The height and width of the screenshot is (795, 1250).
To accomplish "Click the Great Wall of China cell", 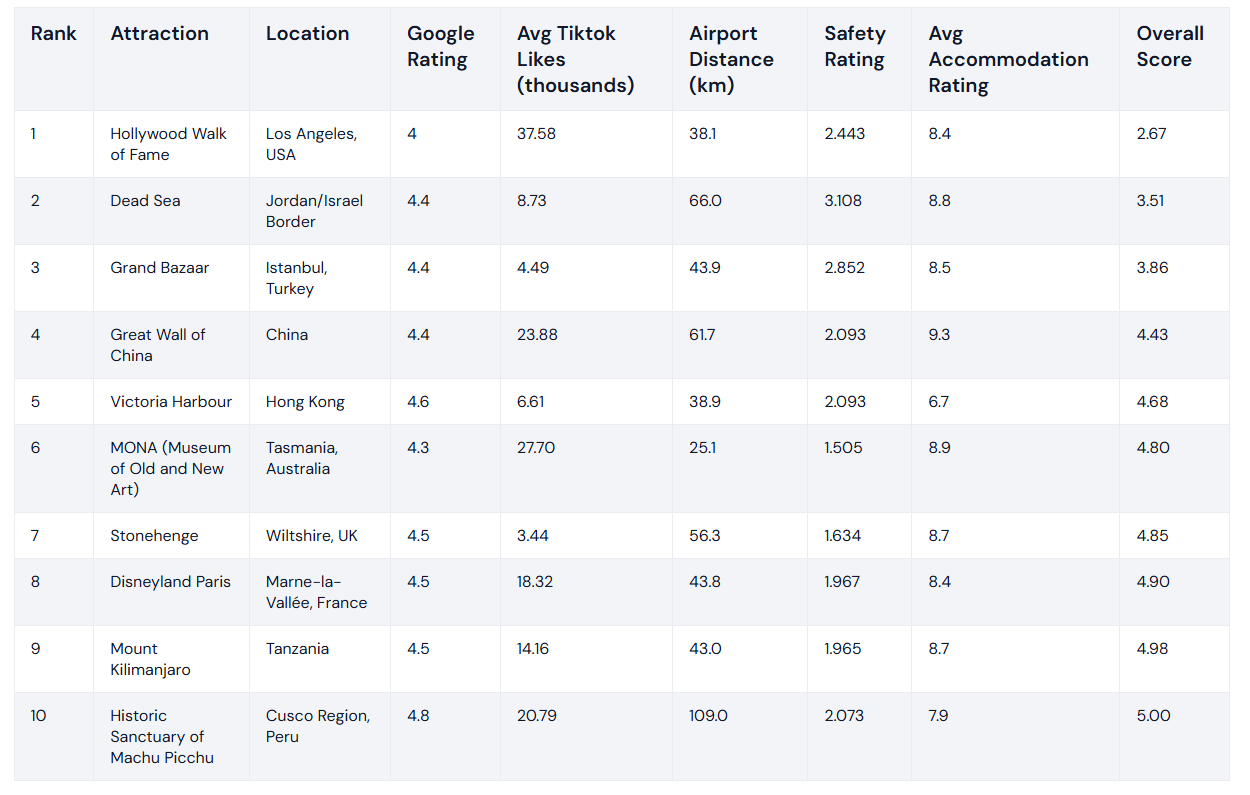I will click(157, 345).
